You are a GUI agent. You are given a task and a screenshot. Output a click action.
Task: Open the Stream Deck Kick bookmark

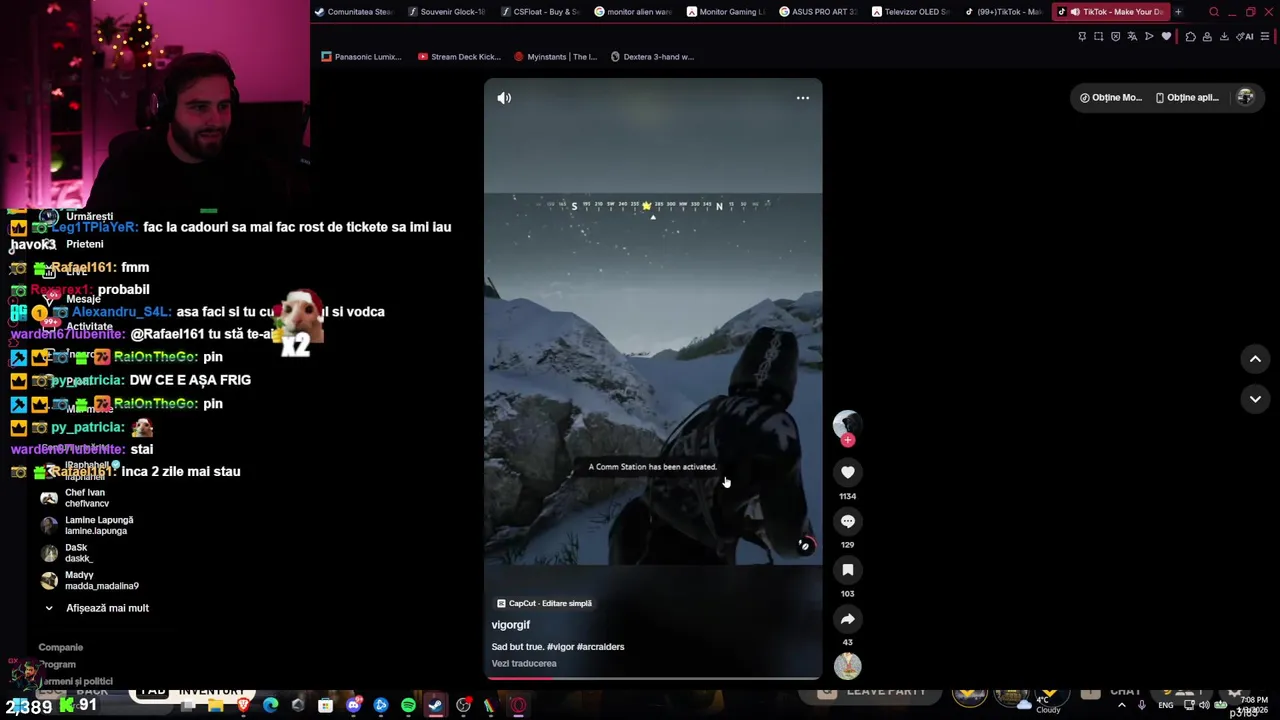[x=458, y=57]
